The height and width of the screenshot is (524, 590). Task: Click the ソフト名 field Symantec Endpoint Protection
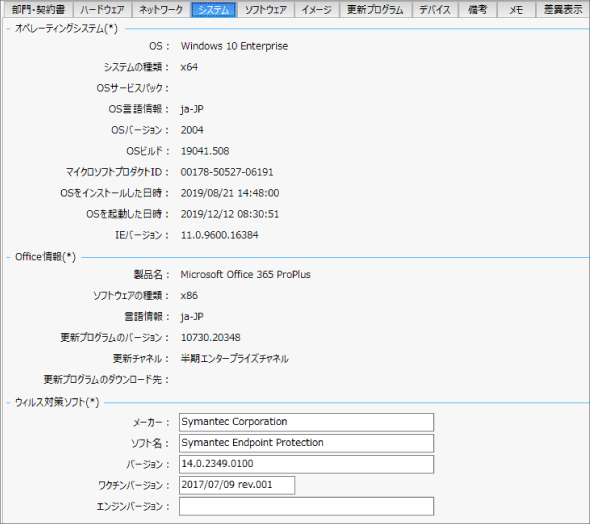pos(306,443)
